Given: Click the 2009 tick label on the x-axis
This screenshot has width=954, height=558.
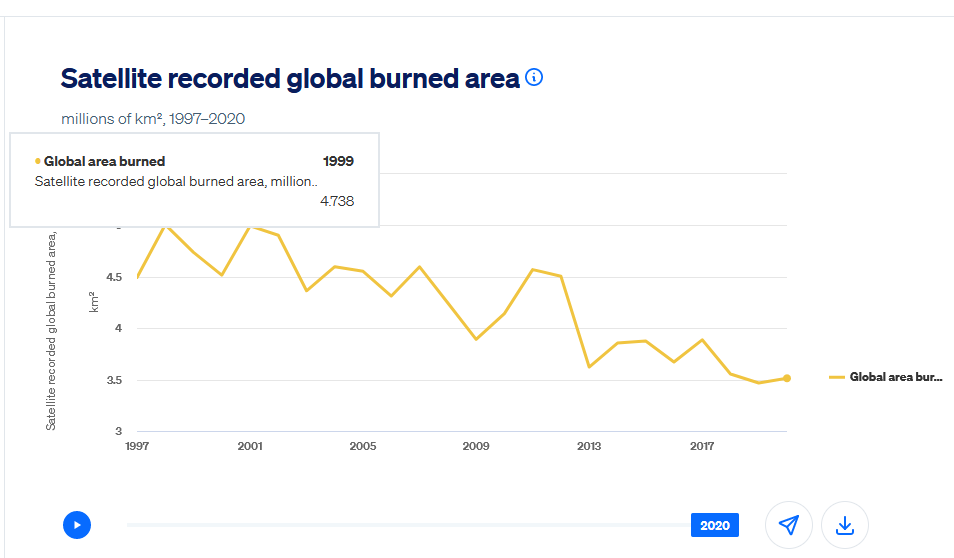Looking at the screenshot, I should pyautogui.click(x=476, y=447).
